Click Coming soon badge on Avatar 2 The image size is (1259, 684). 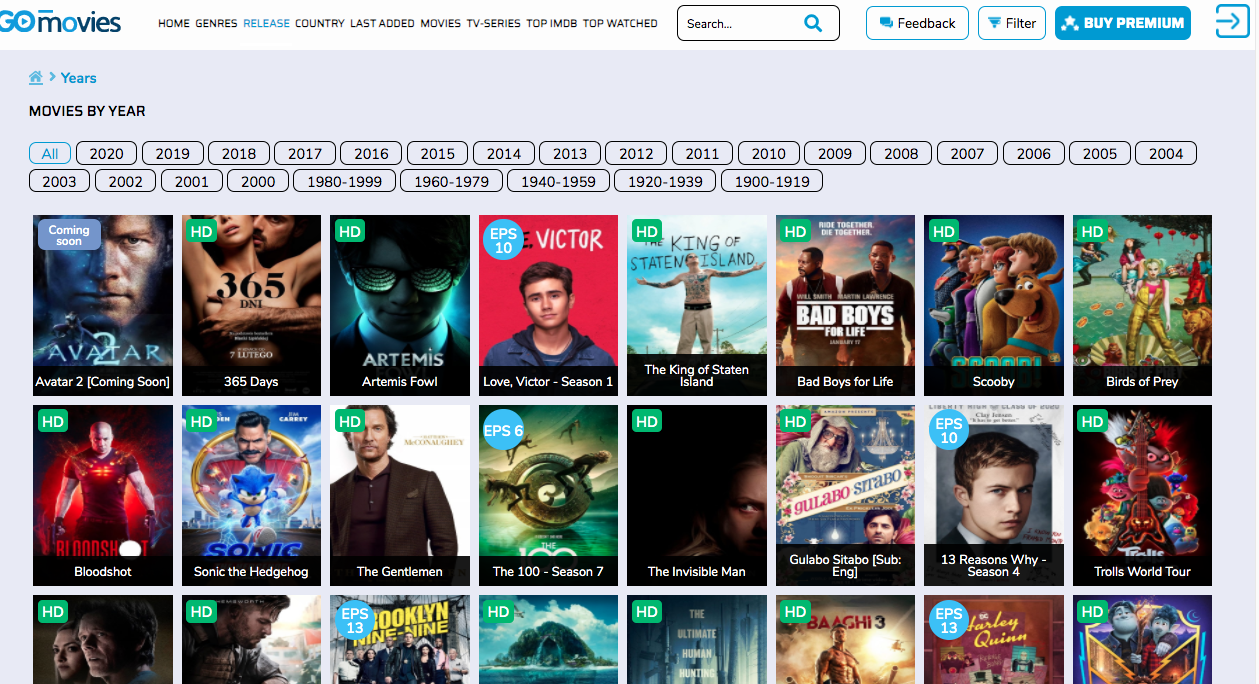tap(69, 235)
